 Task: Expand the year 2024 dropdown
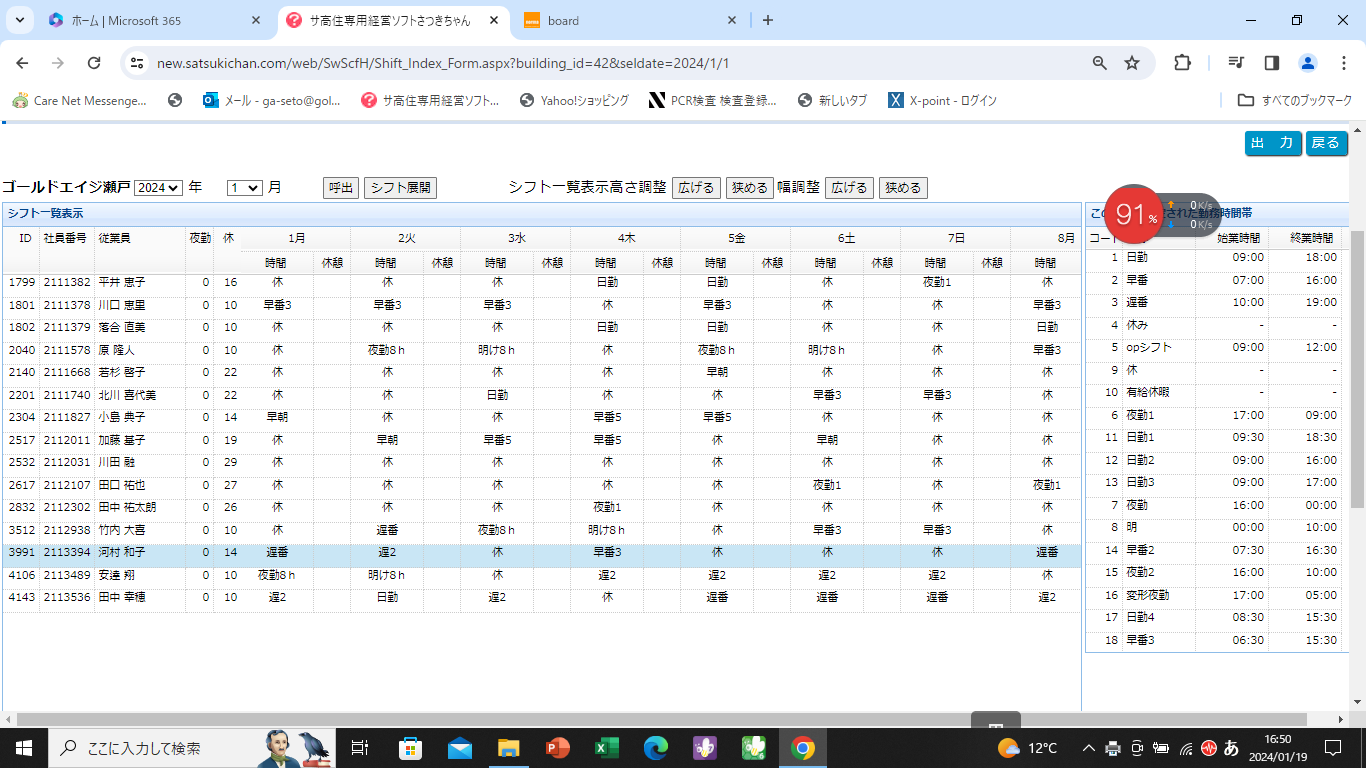(159, 188)
